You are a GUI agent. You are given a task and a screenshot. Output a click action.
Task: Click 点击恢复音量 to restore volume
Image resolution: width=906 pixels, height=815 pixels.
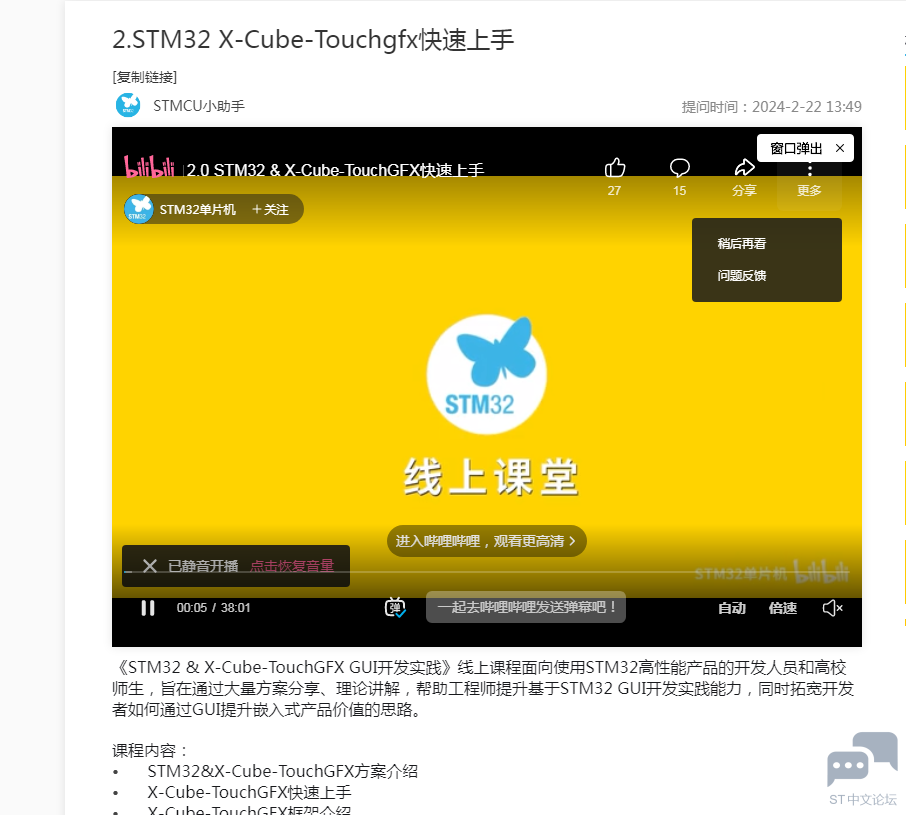(x=292, y=566)
